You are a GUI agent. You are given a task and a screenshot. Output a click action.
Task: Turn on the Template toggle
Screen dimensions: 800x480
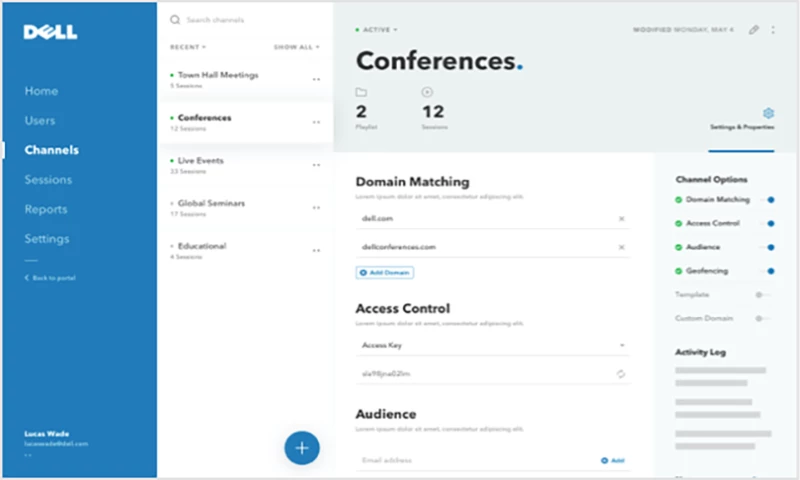click(x=762, y=295)
